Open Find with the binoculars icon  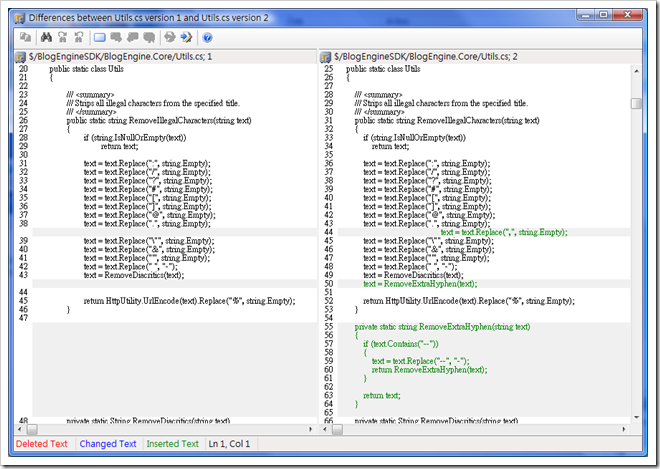(x=46, y=37)
